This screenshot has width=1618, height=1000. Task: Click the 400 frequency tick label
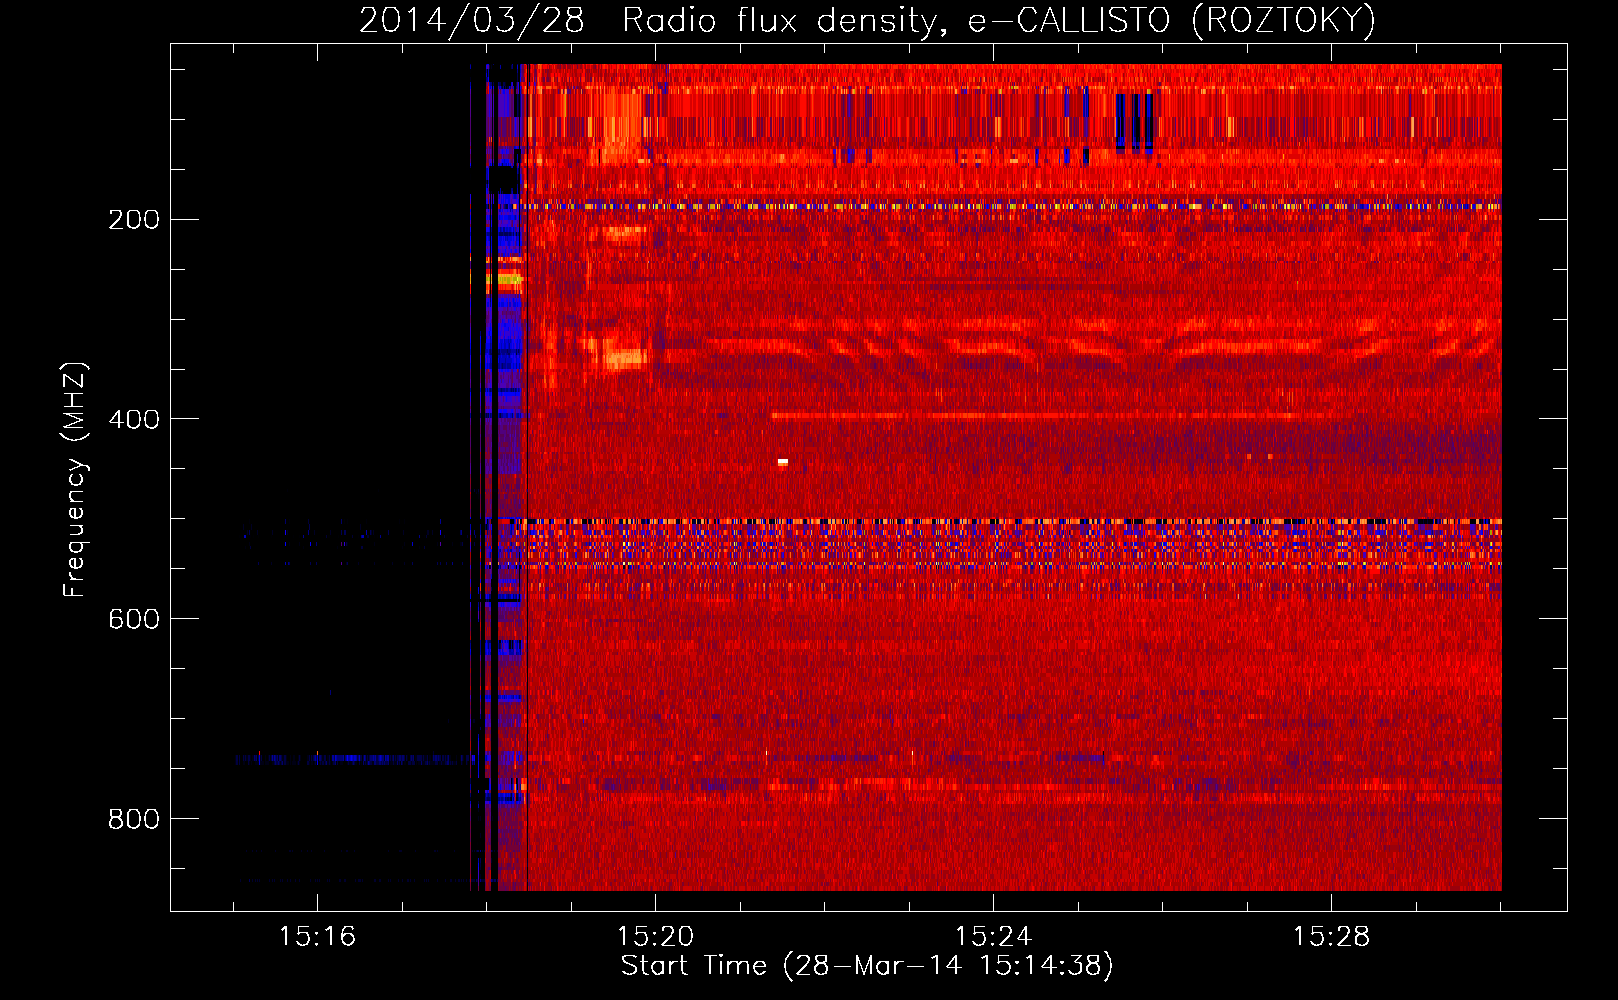click(134, 420)
